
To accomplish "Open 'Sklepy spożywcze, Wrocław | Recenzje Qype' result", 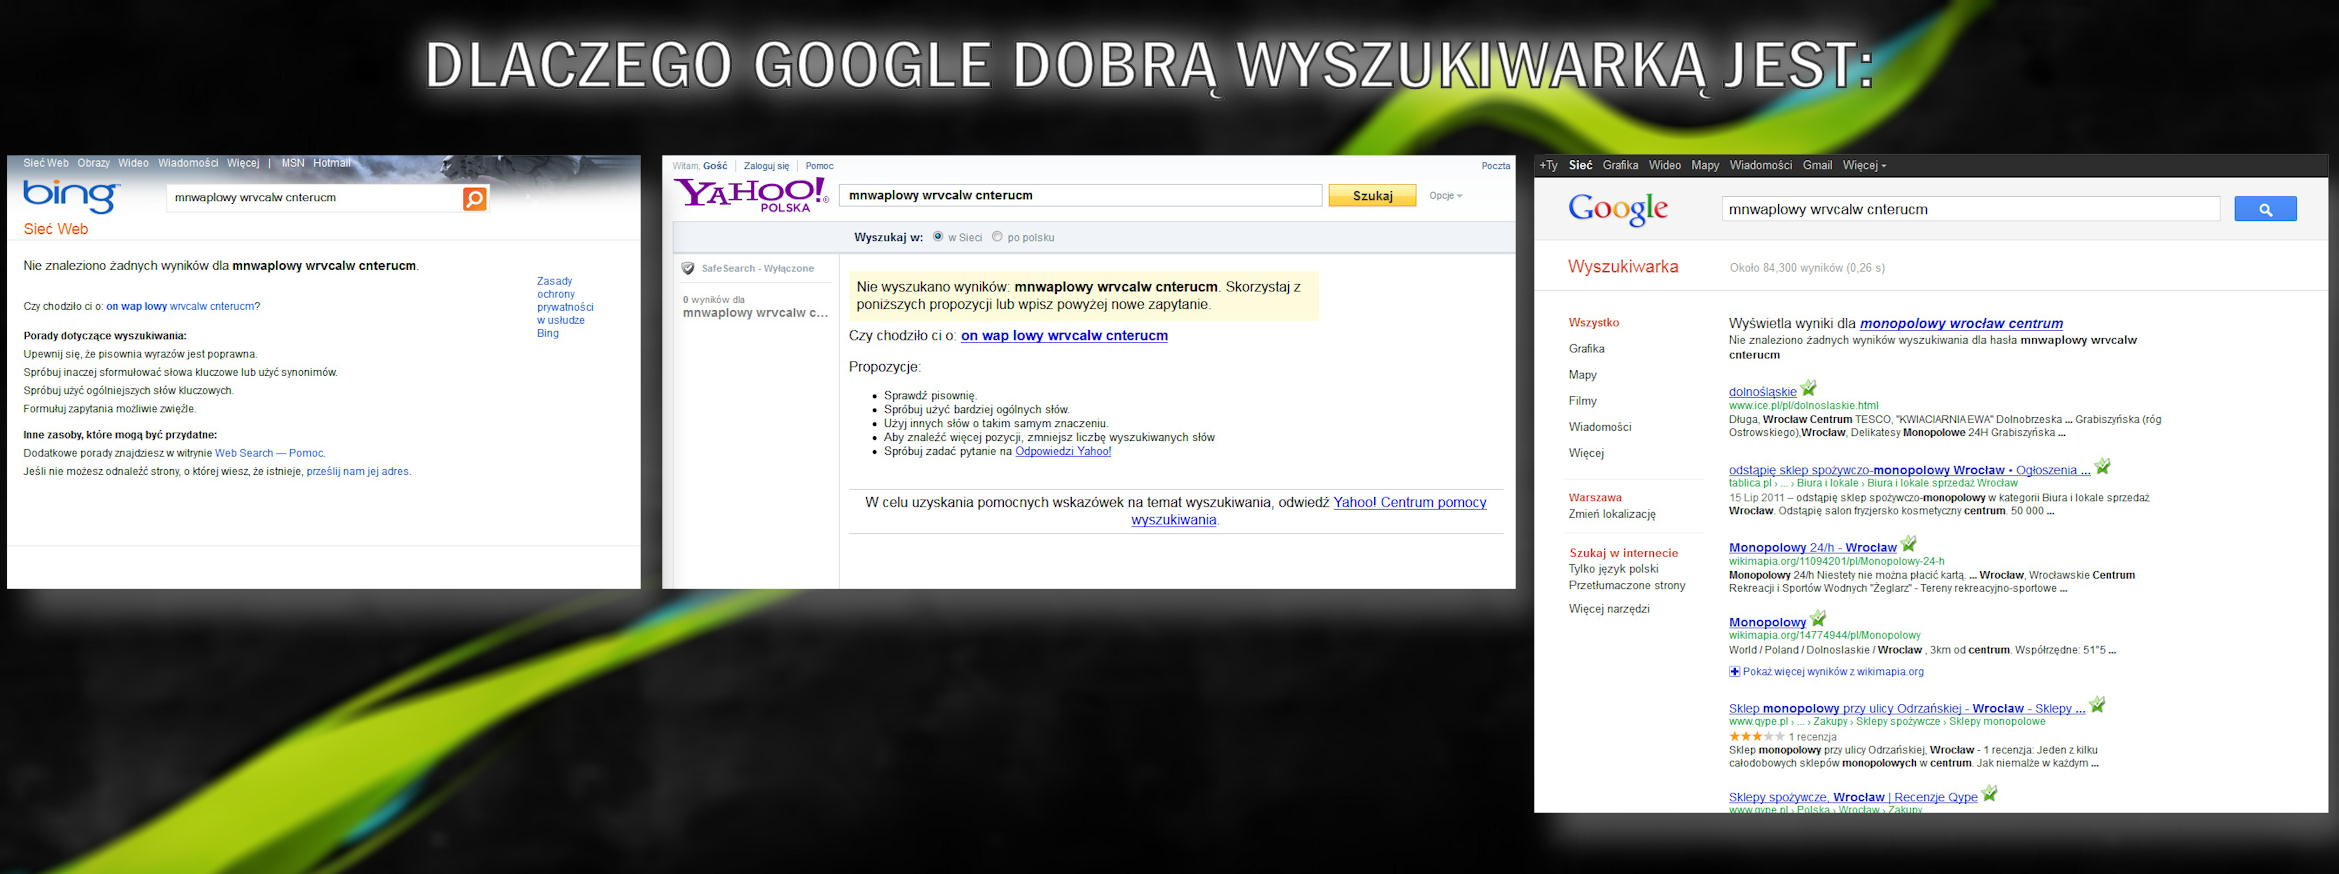I will point(1853,797).
